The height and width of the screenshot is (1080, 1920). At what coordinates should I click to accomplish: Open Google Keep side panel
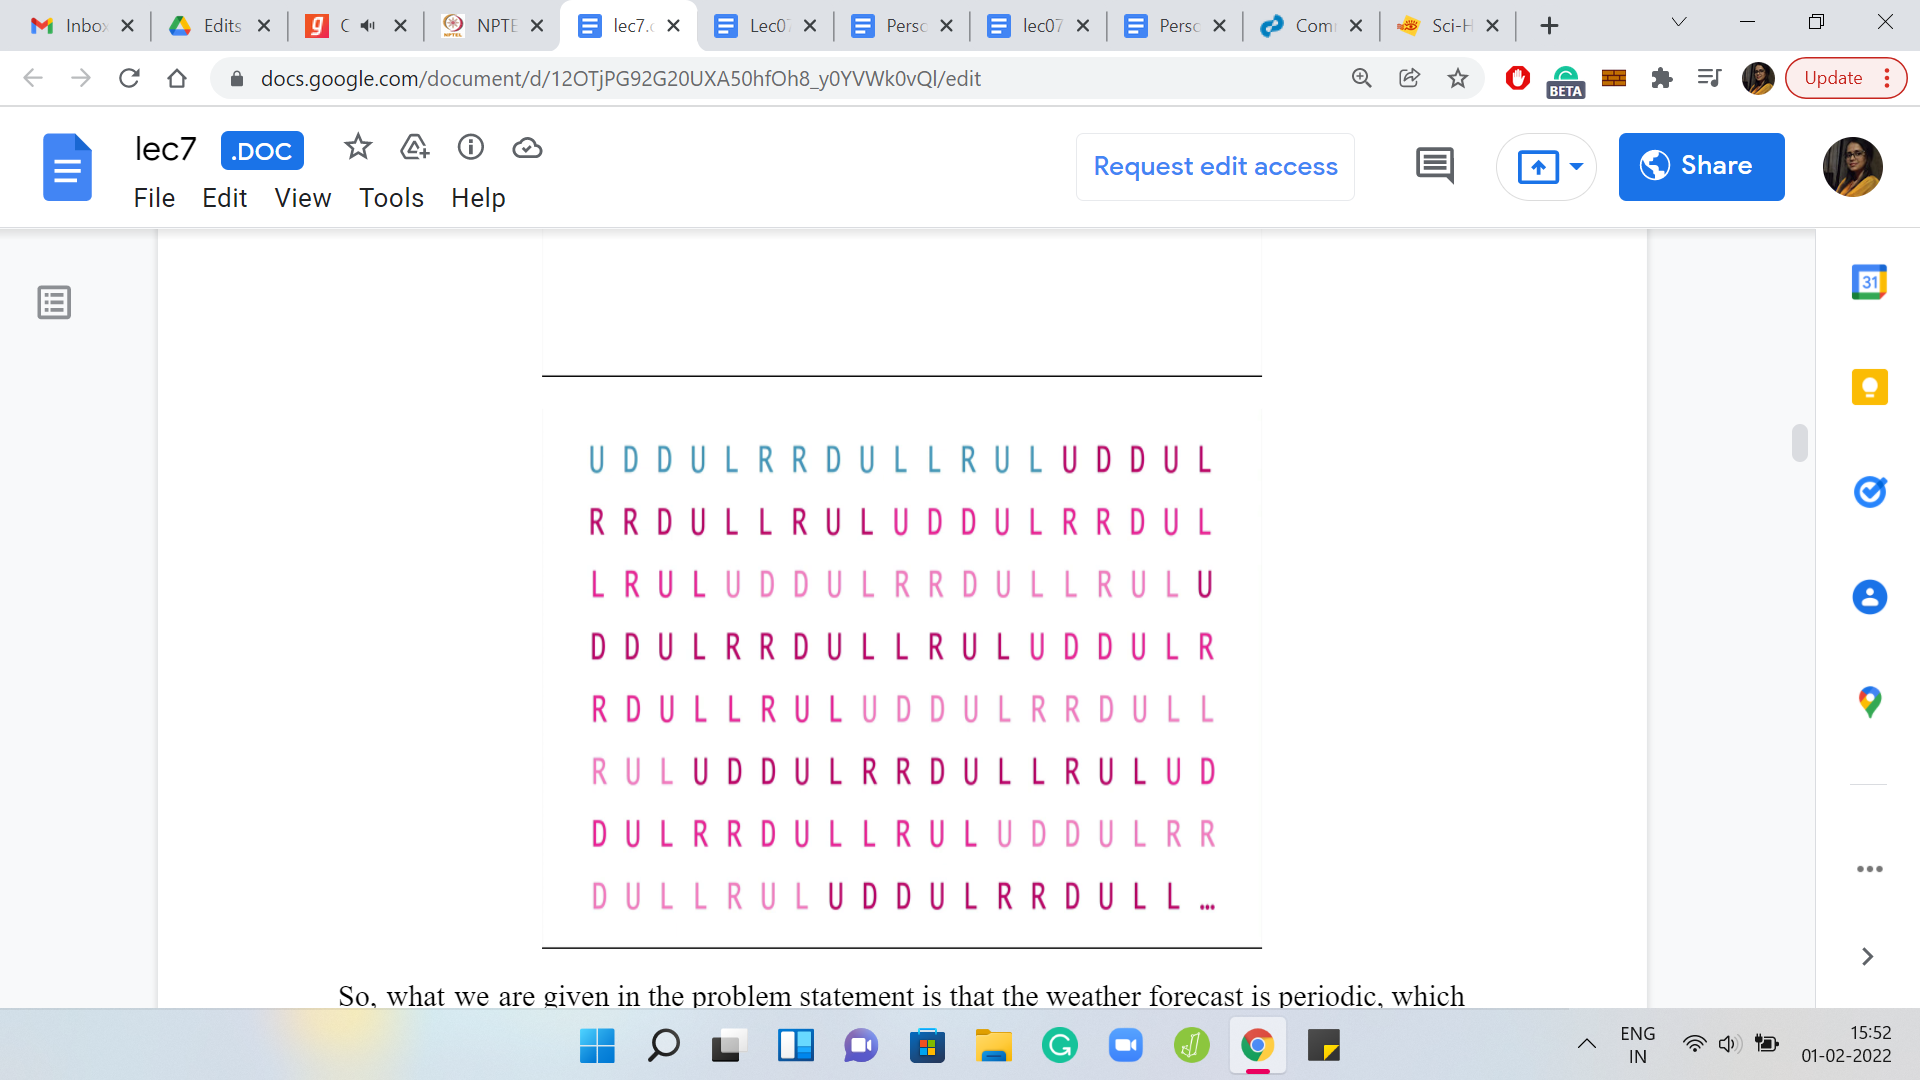[x=1869, y=387]
